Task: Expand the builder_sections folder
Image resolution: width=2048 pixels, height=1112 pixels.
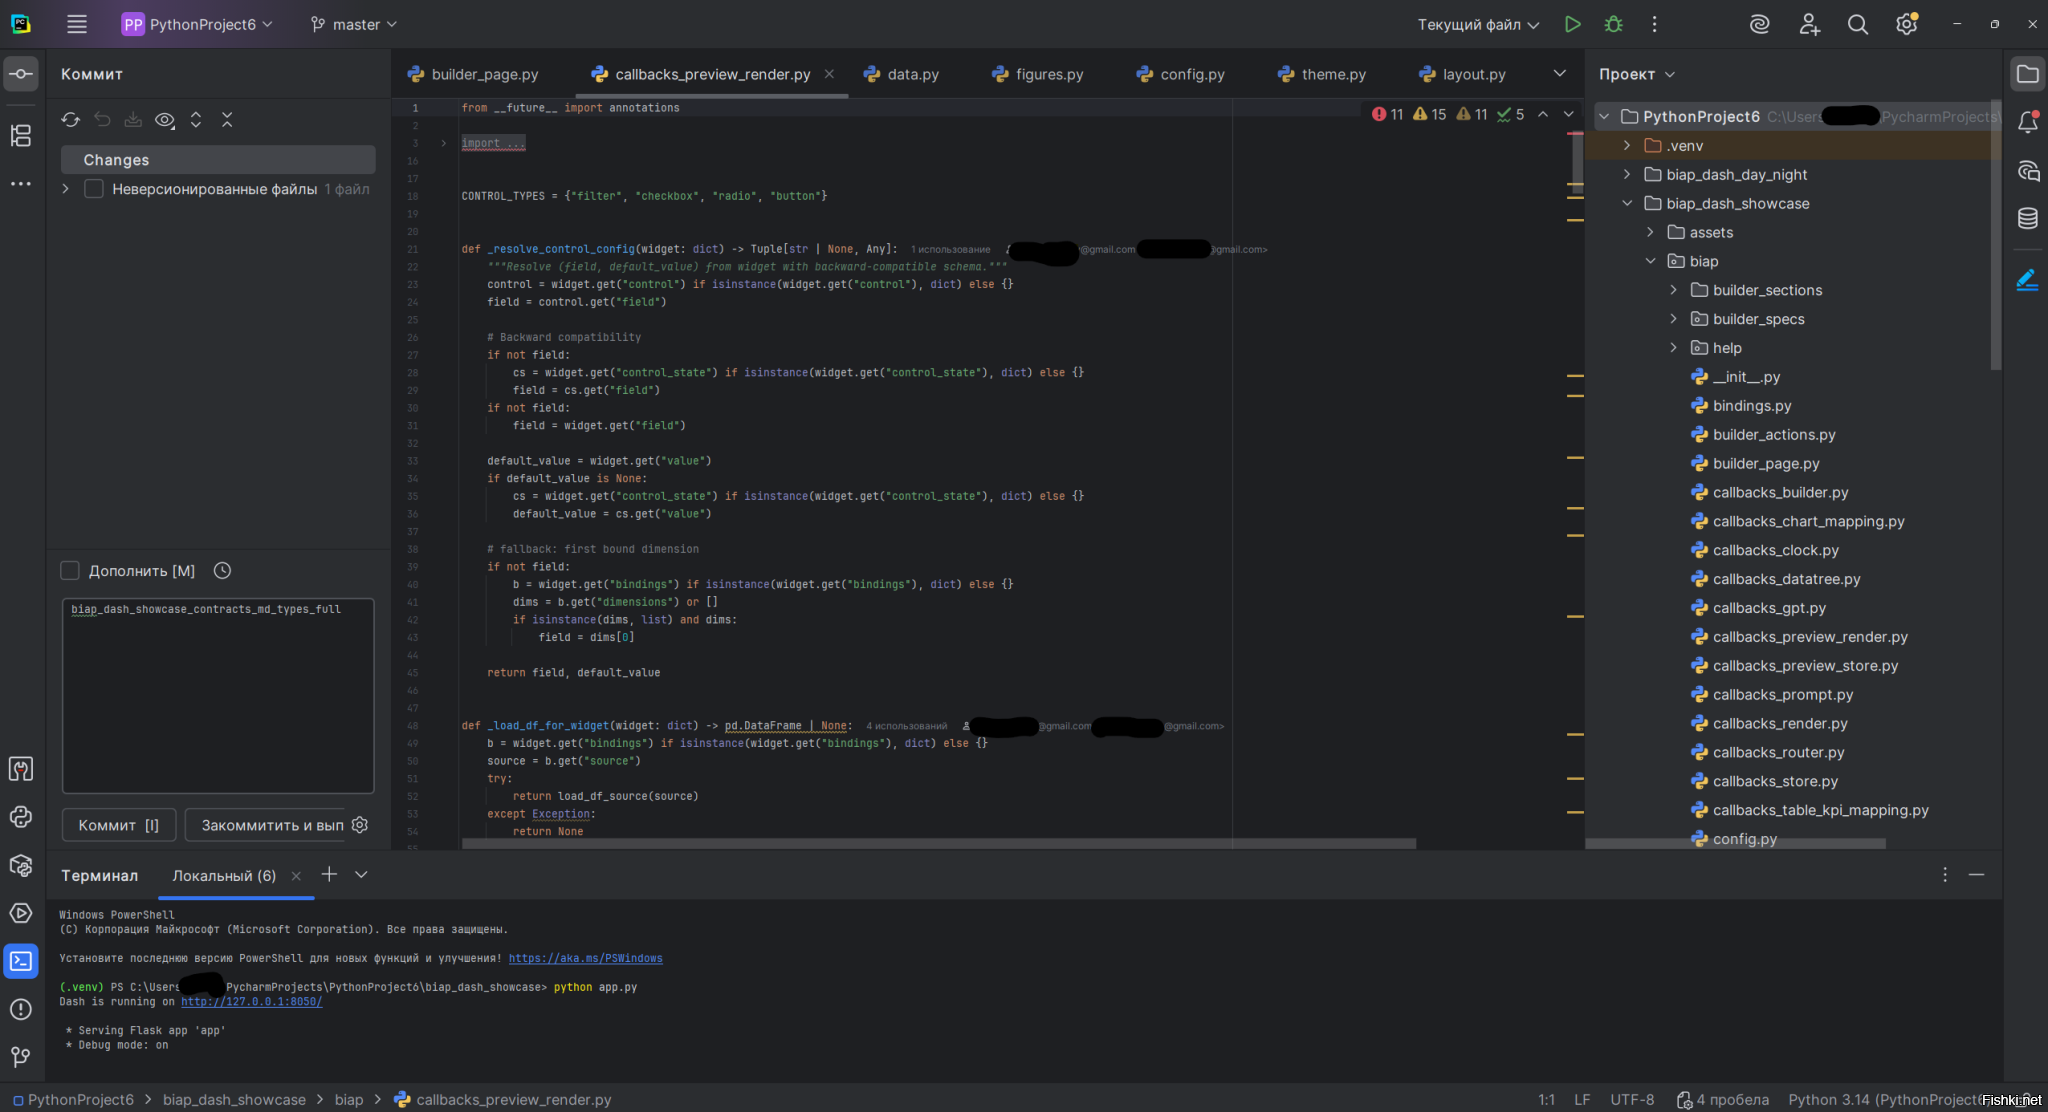Action: click(1673, 290)
